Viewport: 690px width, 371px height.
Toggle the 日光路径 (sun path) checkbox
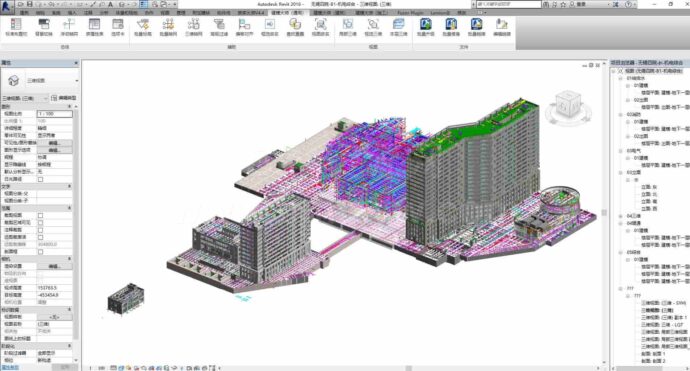pos(40,179)
